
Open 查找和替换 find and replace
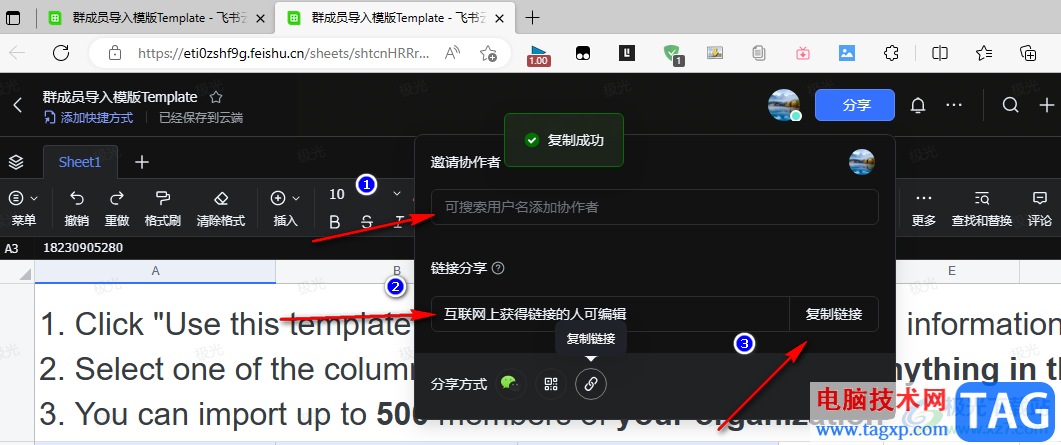click(981, 208)
